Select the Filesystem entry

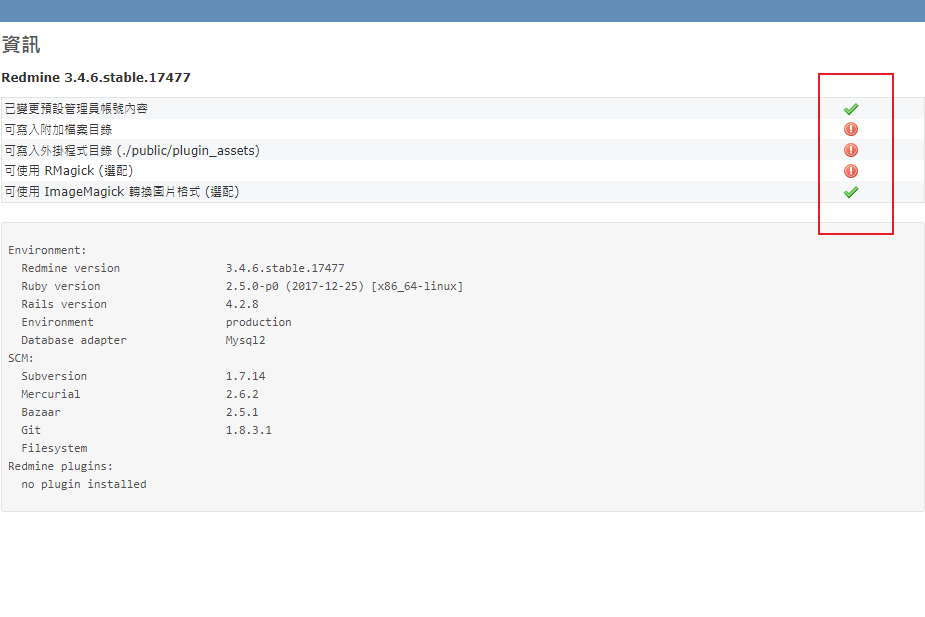(54, 448)
